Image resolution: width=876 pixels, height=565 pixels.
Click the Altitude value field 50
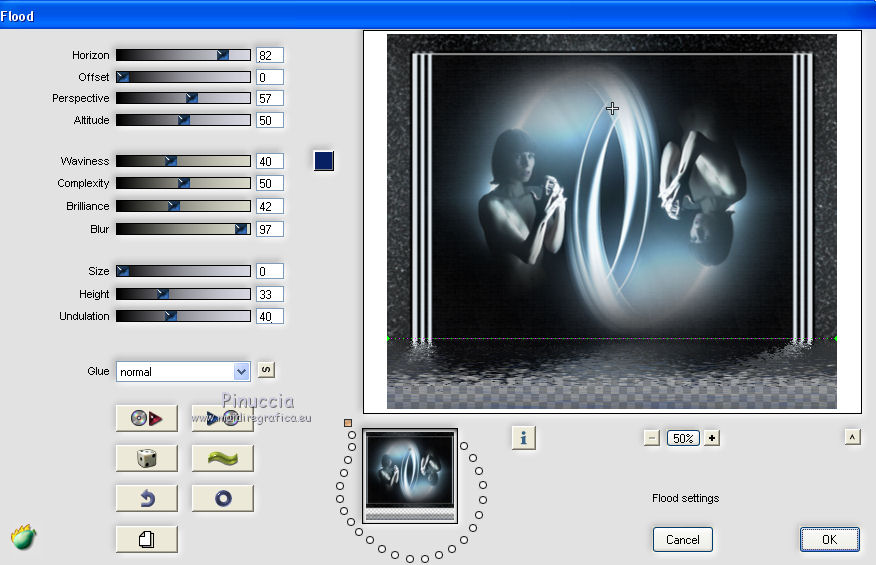pos(270,120)
